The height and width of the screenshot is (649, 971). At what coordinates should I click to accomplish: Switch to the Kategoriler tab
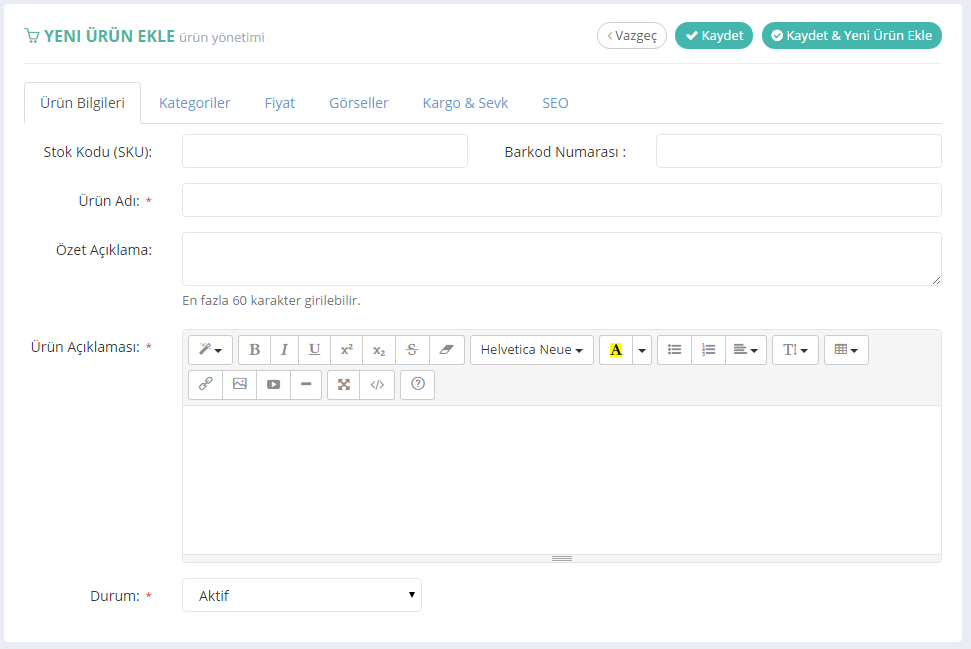pos(195,103)
